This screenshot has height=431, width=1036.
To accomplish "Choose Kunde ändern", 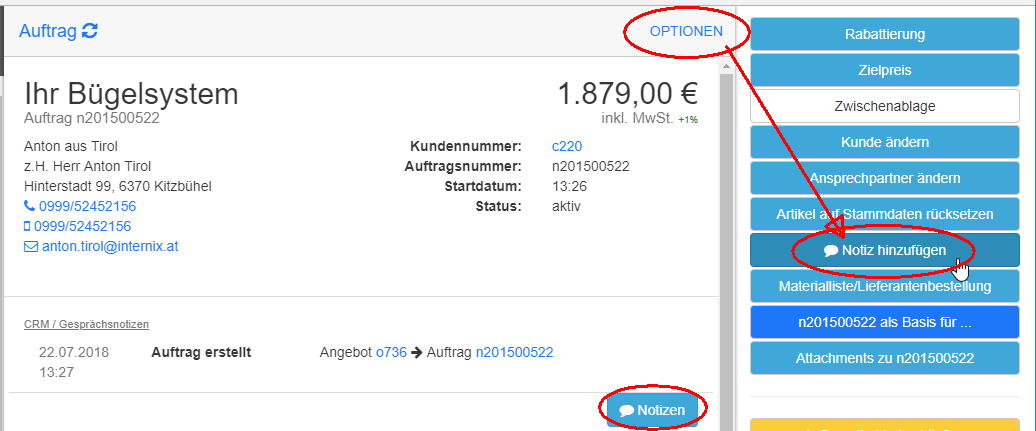I will pyautogui.click(x=885, y=142).
